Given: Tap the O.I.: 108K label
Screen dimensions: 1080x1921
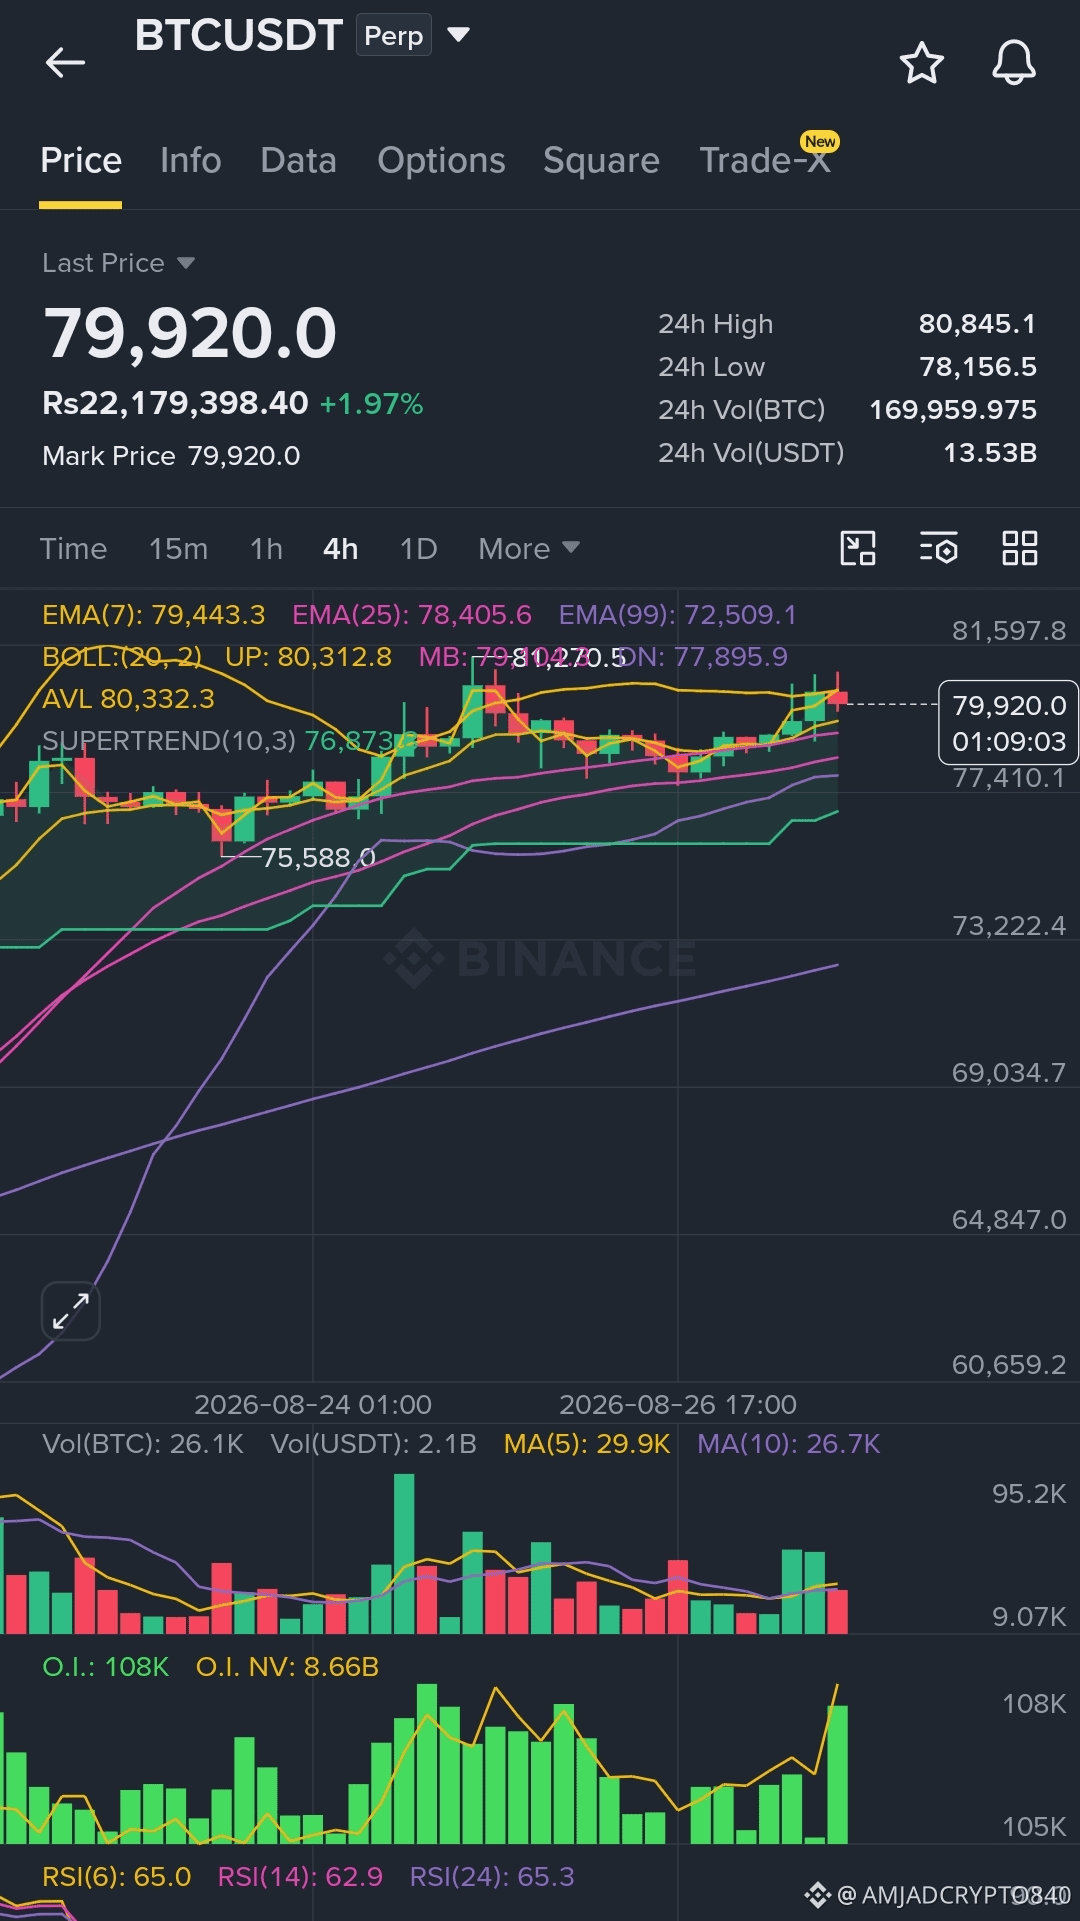Looking at the screenshot, I should pos(105,1666).
